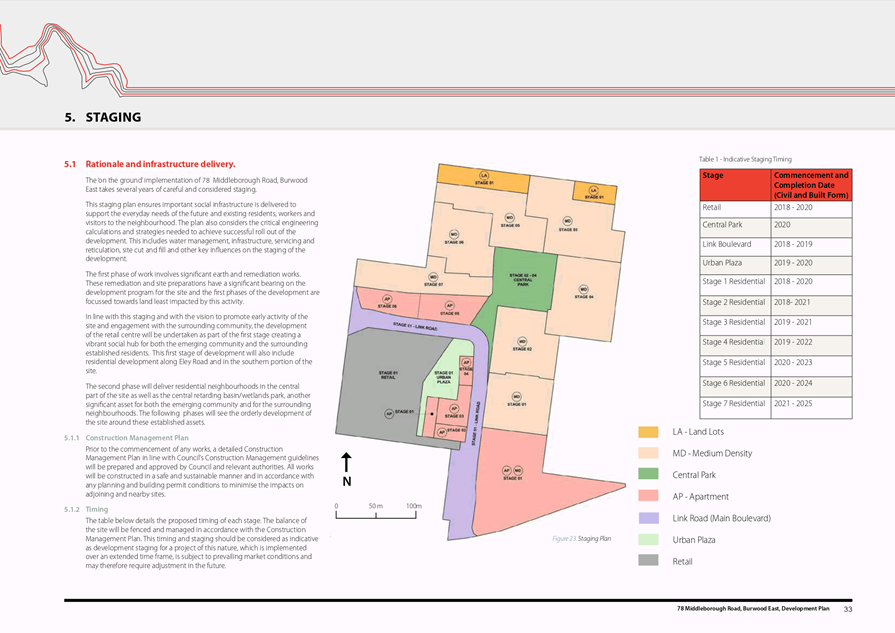Click the '2018 - 2019' date cell
This screenshot has width=895, height=633.
click(812, 246)
